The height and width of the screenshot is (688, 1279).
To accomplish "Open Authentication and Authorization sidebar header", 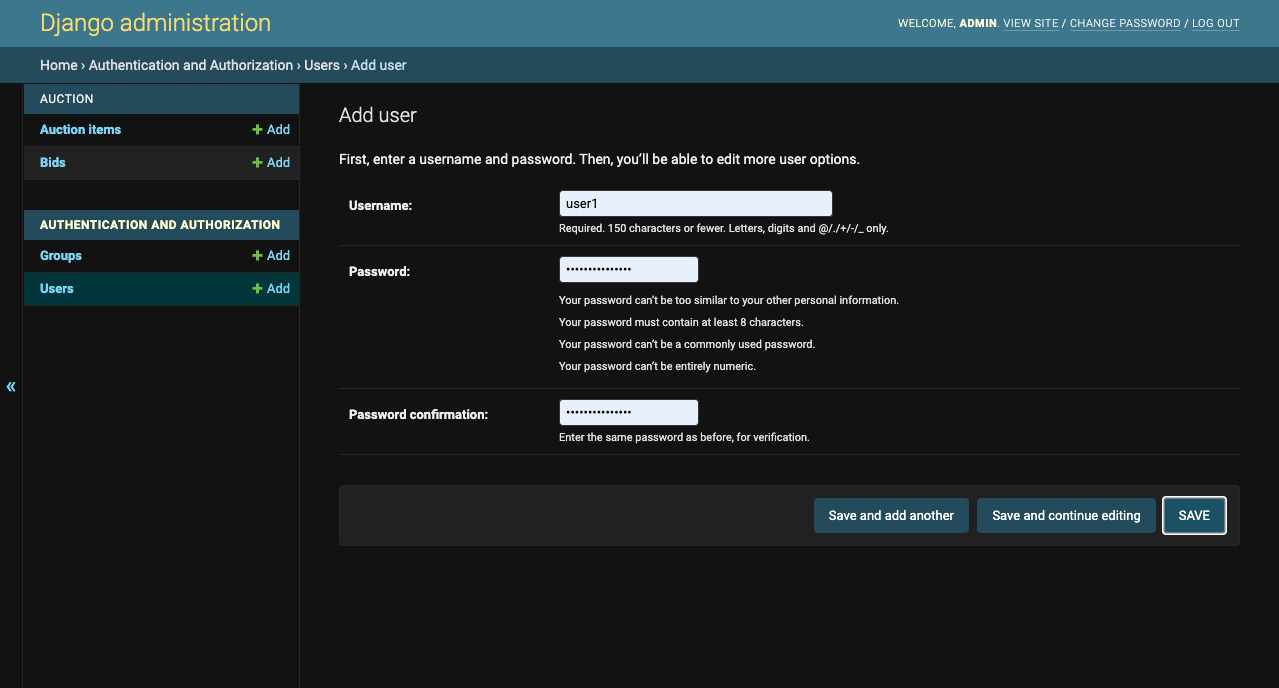I will coord(160,225).
